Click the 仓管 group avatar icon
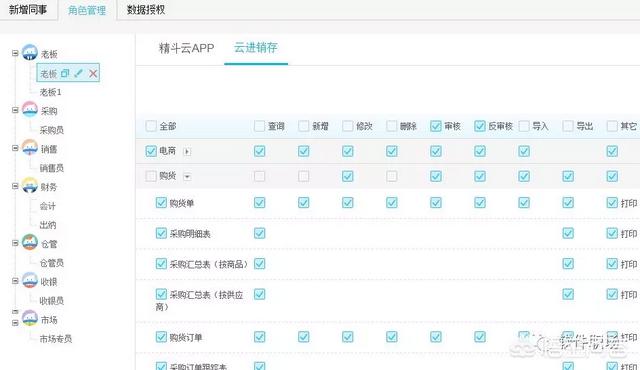 30,242
